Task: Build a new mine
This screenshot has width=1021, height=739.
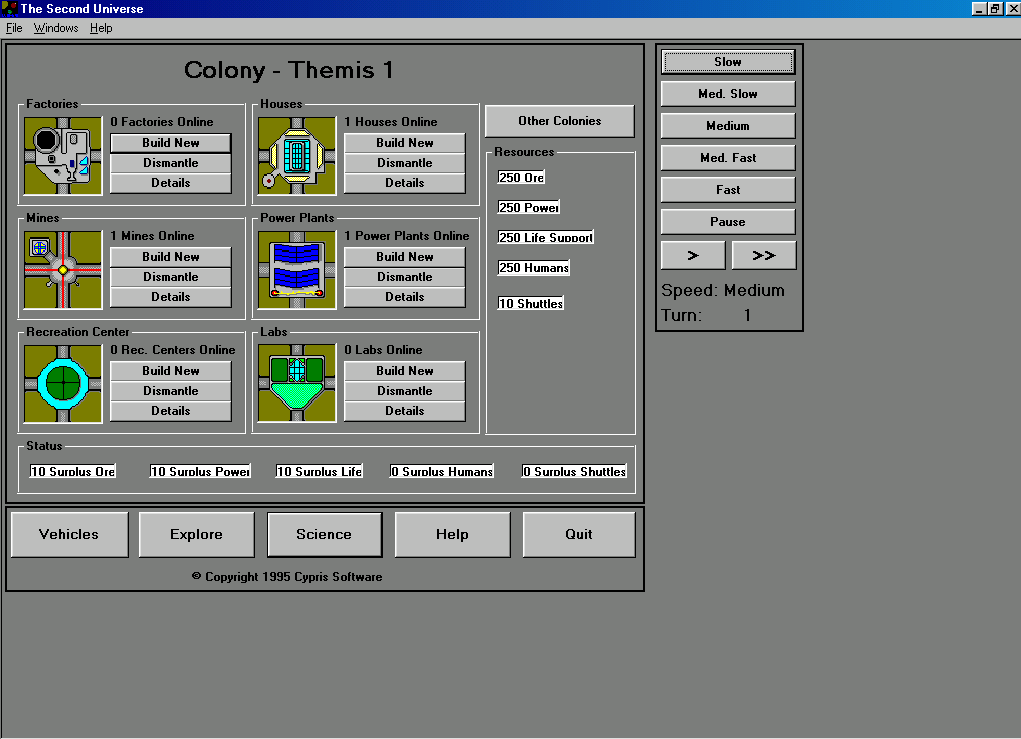Action: click(x=171, y=257)
